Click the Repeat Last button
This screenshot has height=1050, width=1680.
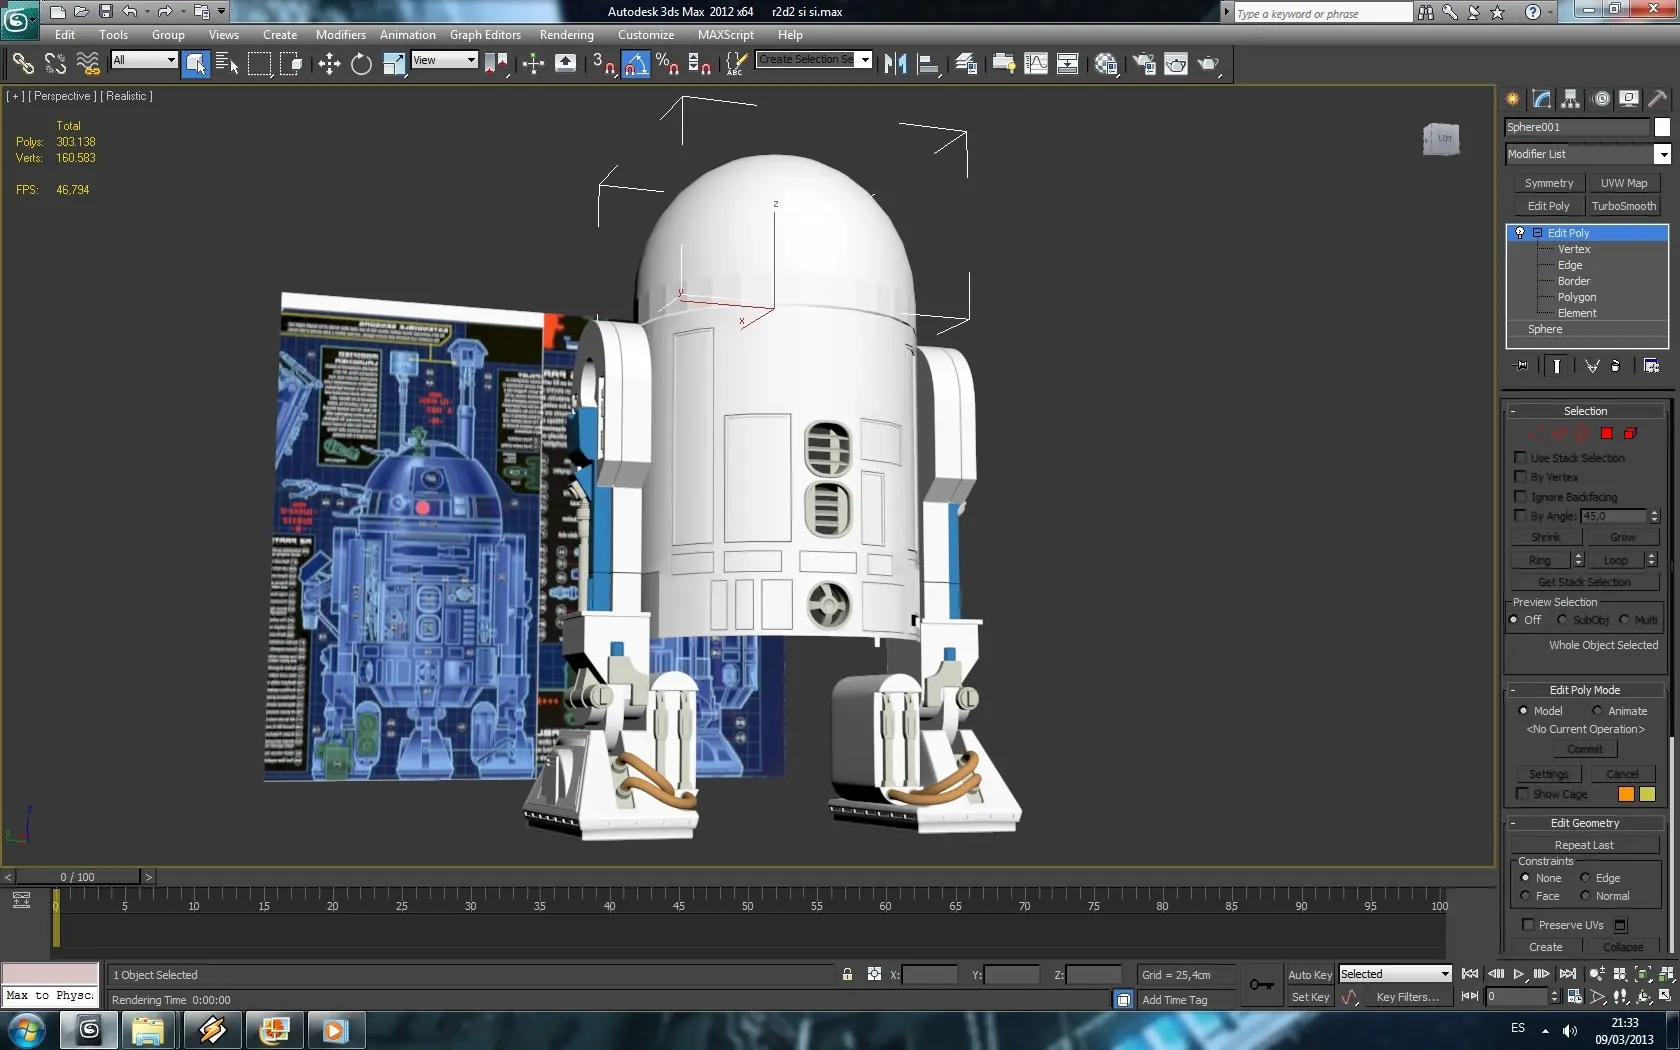(1584, 845)
